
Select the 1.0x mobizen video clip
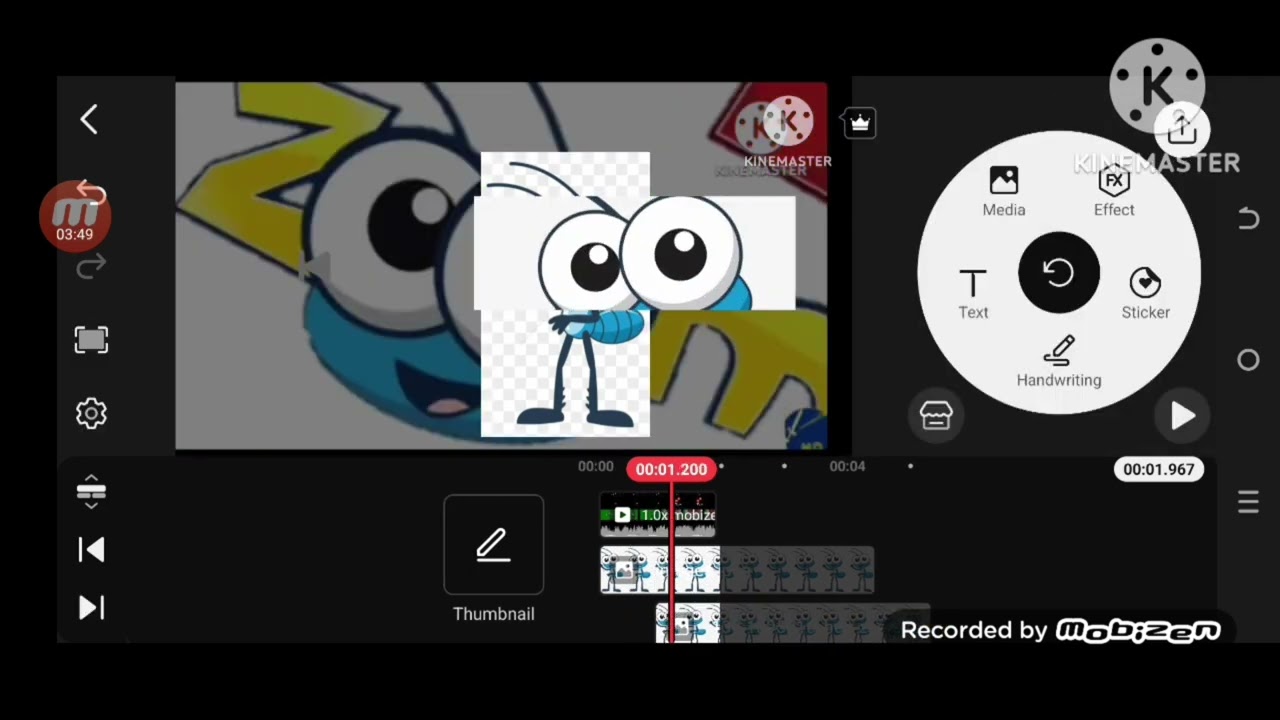657,514
